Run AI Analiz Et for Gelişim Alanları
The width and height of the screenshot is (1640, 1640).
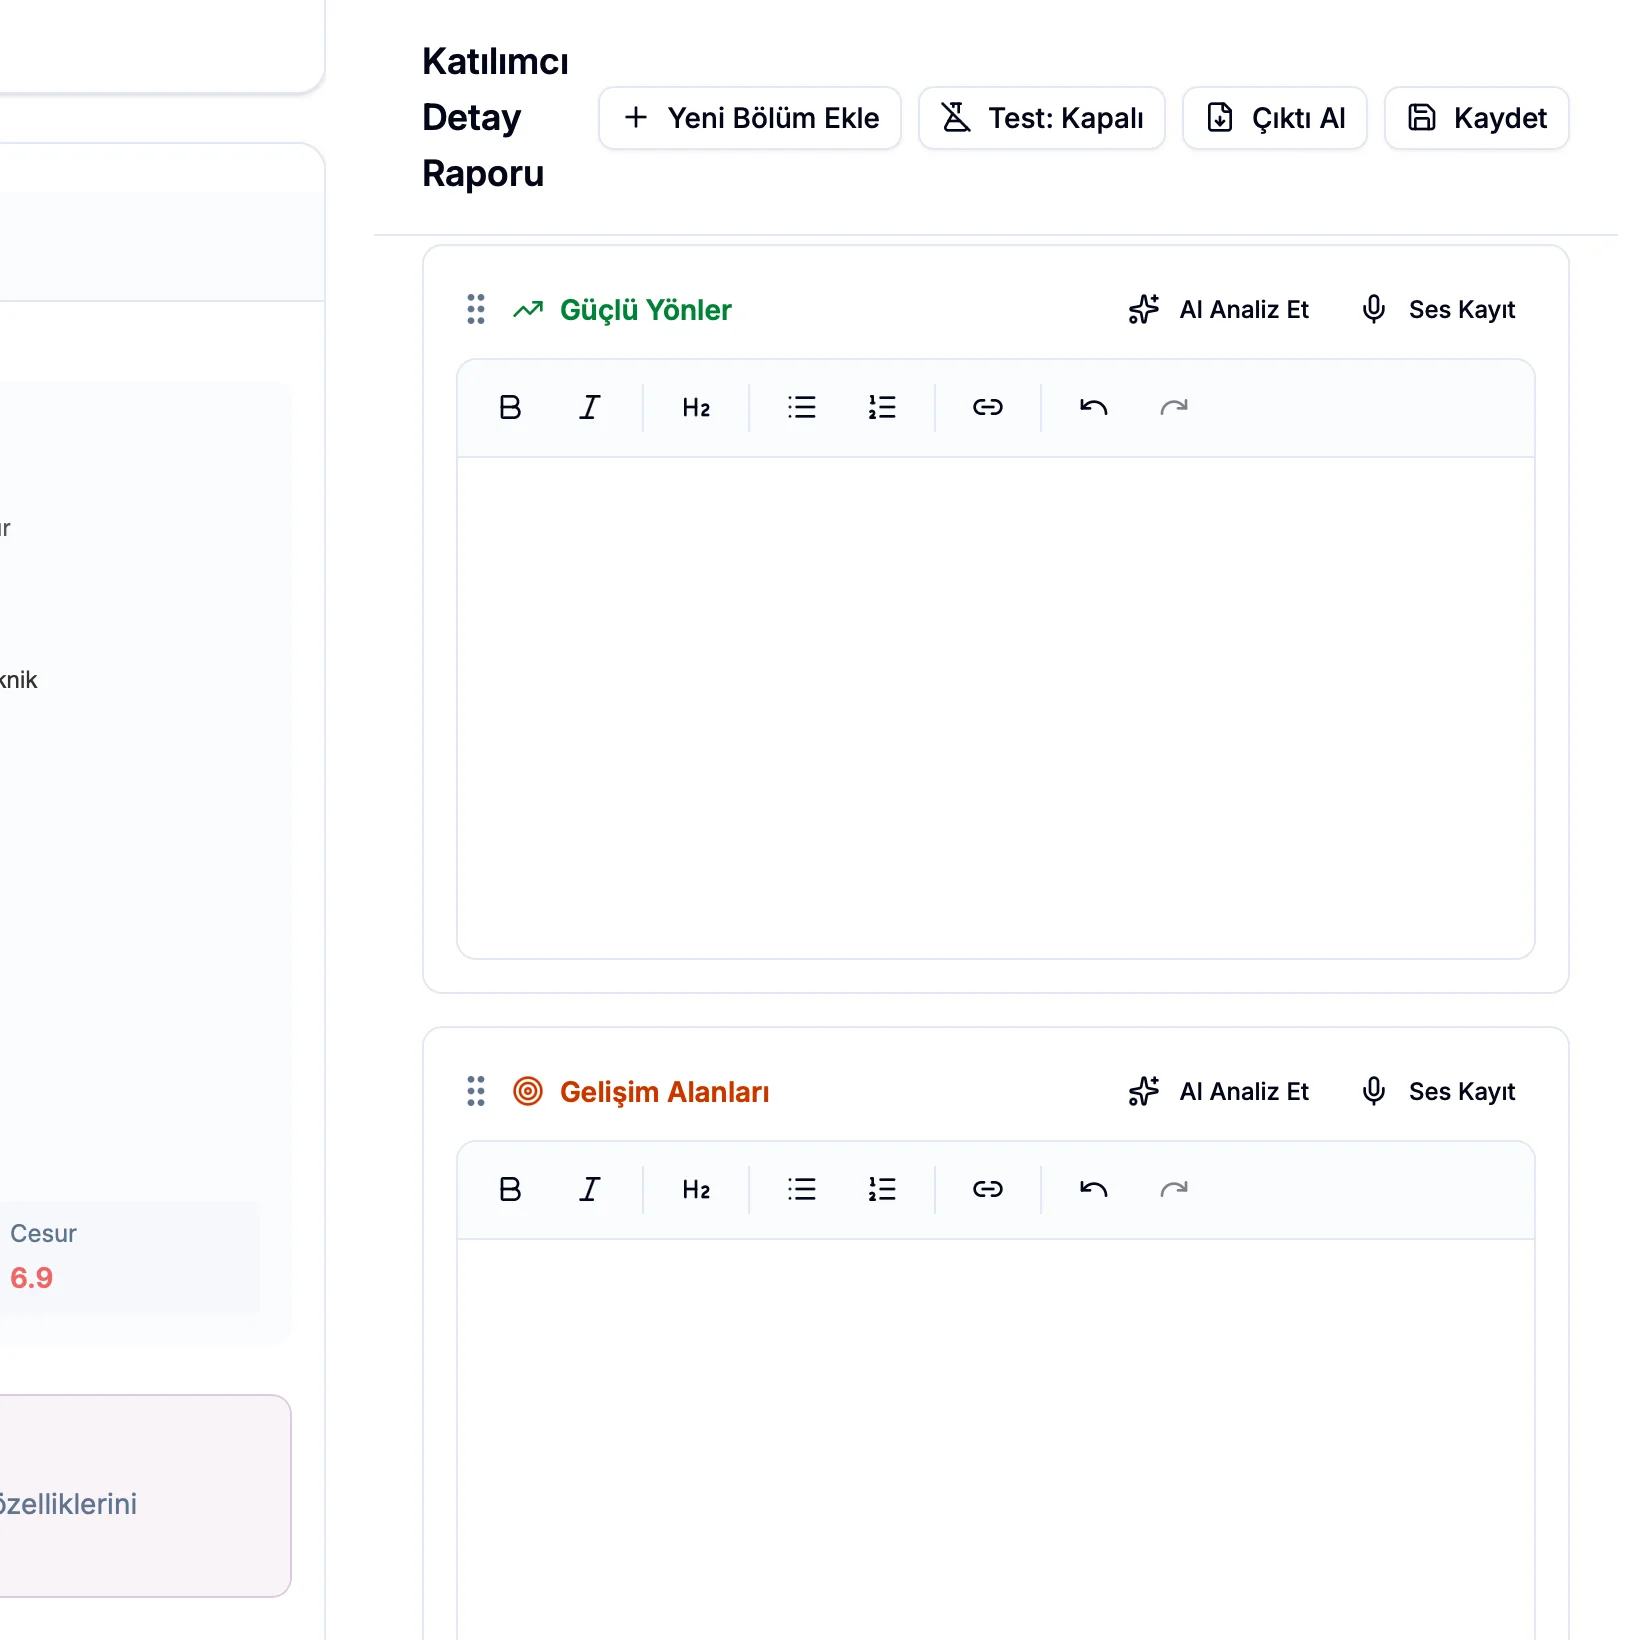coord(1219,1092)
